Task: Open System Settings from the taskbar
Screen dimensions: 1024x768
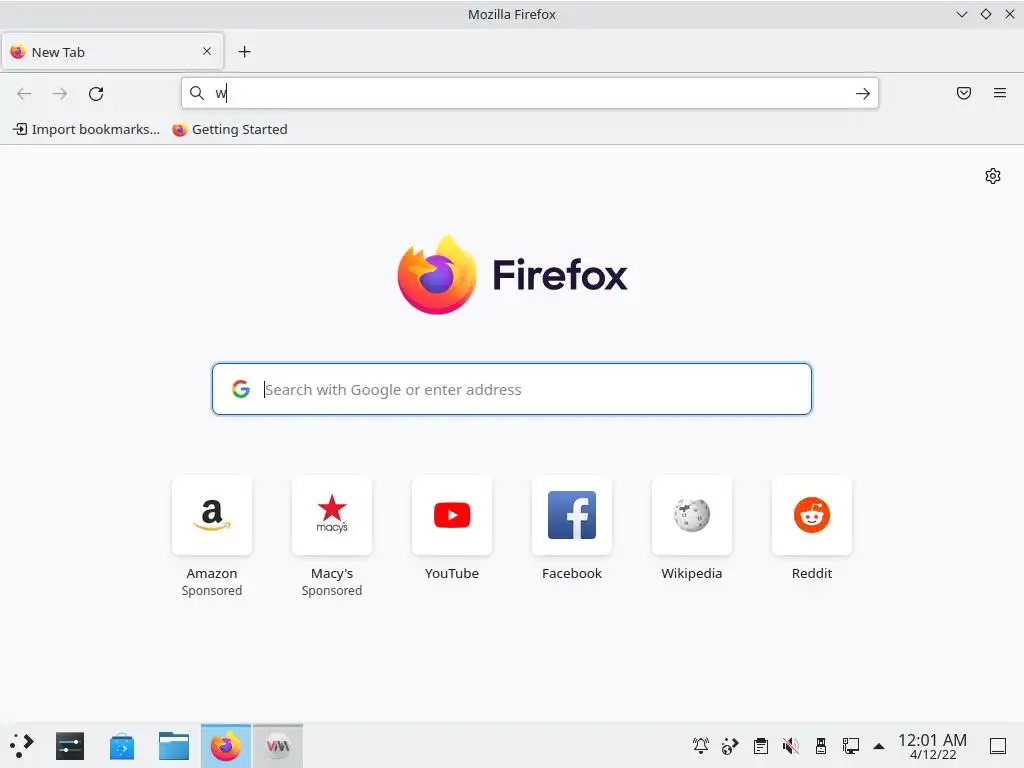Action: click(x=70, y=746)
